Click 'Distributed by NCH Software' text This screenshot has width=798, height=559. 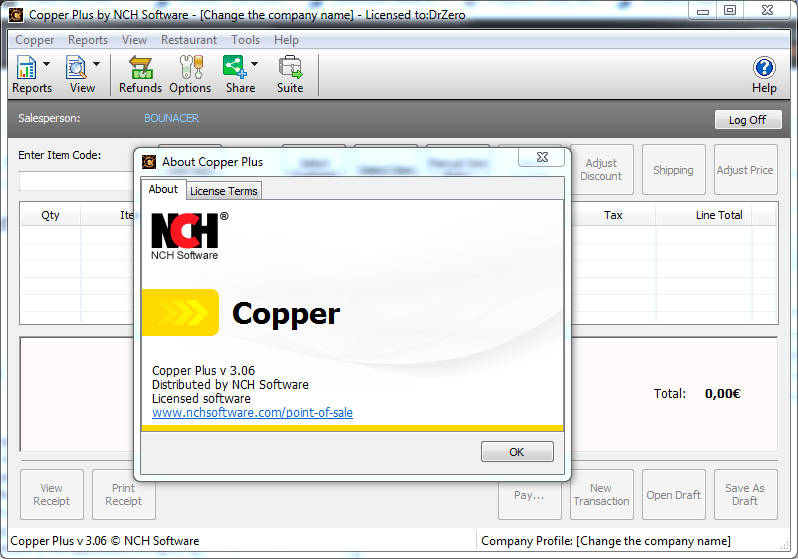pos(230,384)
